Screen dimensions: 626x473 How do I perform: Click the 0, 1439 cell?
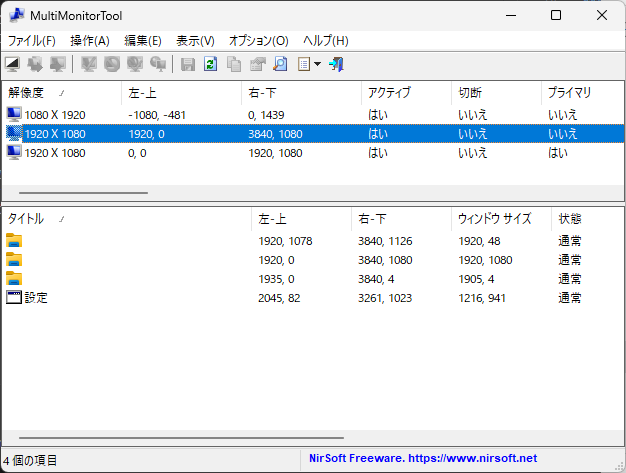[x=266, y=115]
